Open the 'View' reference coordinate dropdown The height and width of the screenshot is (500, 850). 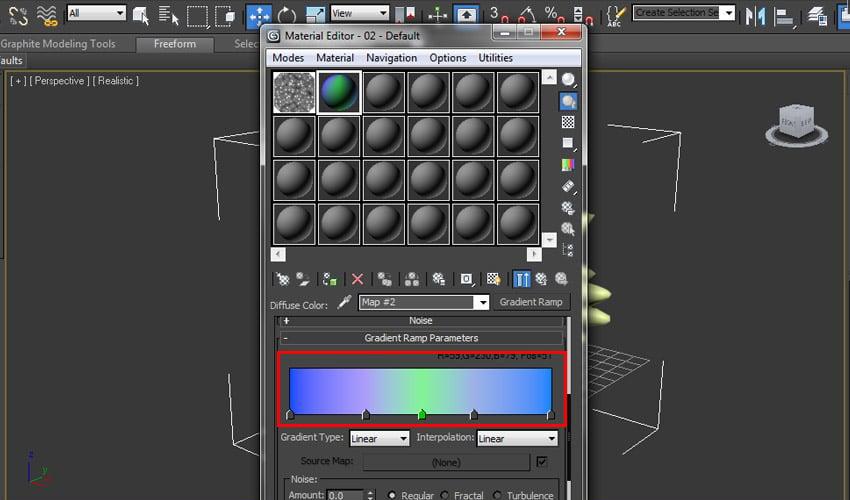[x=360, y=13]
